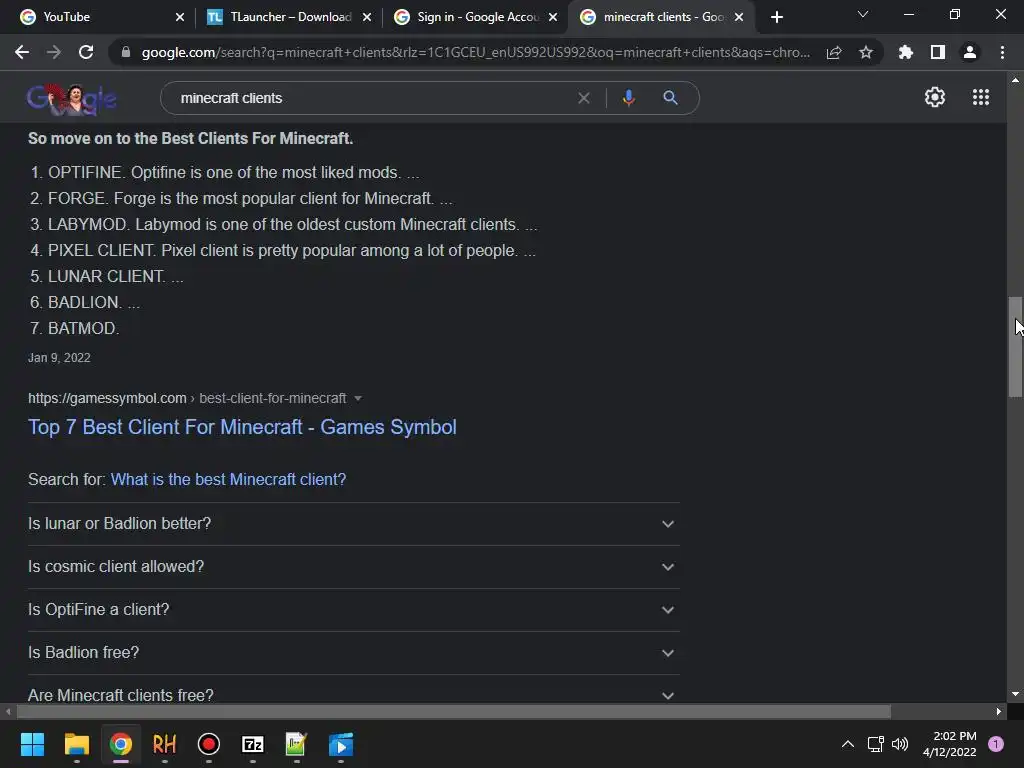
Task: Open the notepad app on taskbar
Action: pos(296,744)
